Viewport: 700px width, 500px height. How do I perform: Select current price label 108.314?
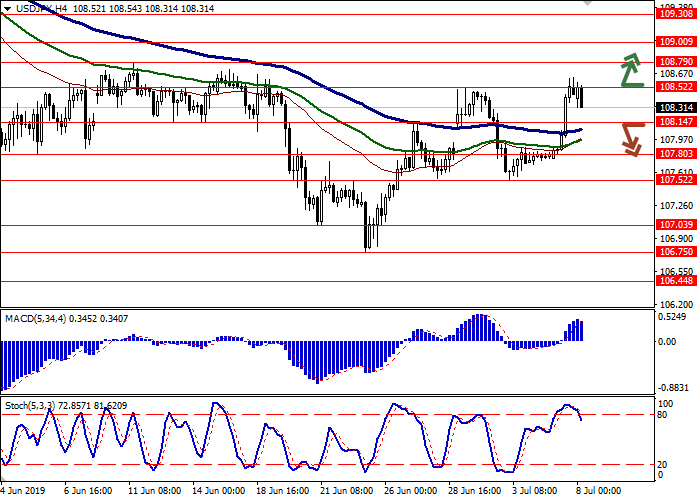pos(676,107)
